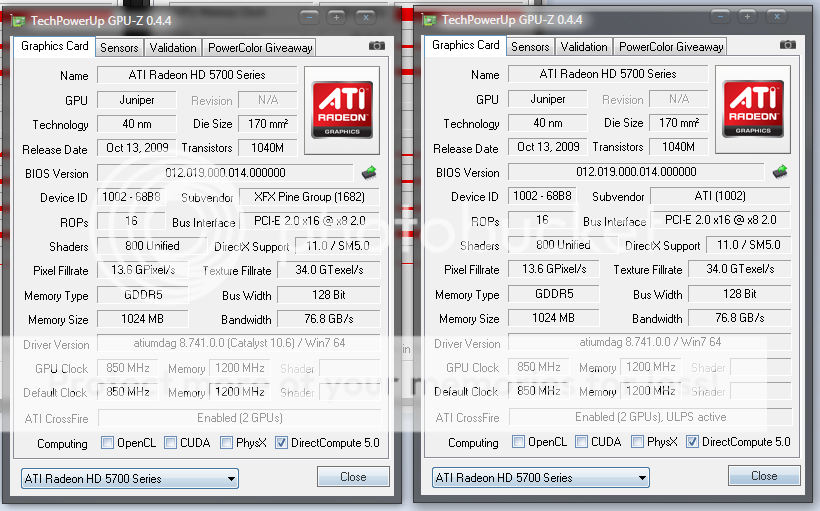
Task: Click BIOS Version field in left window
Action: (x=225, y=173)
